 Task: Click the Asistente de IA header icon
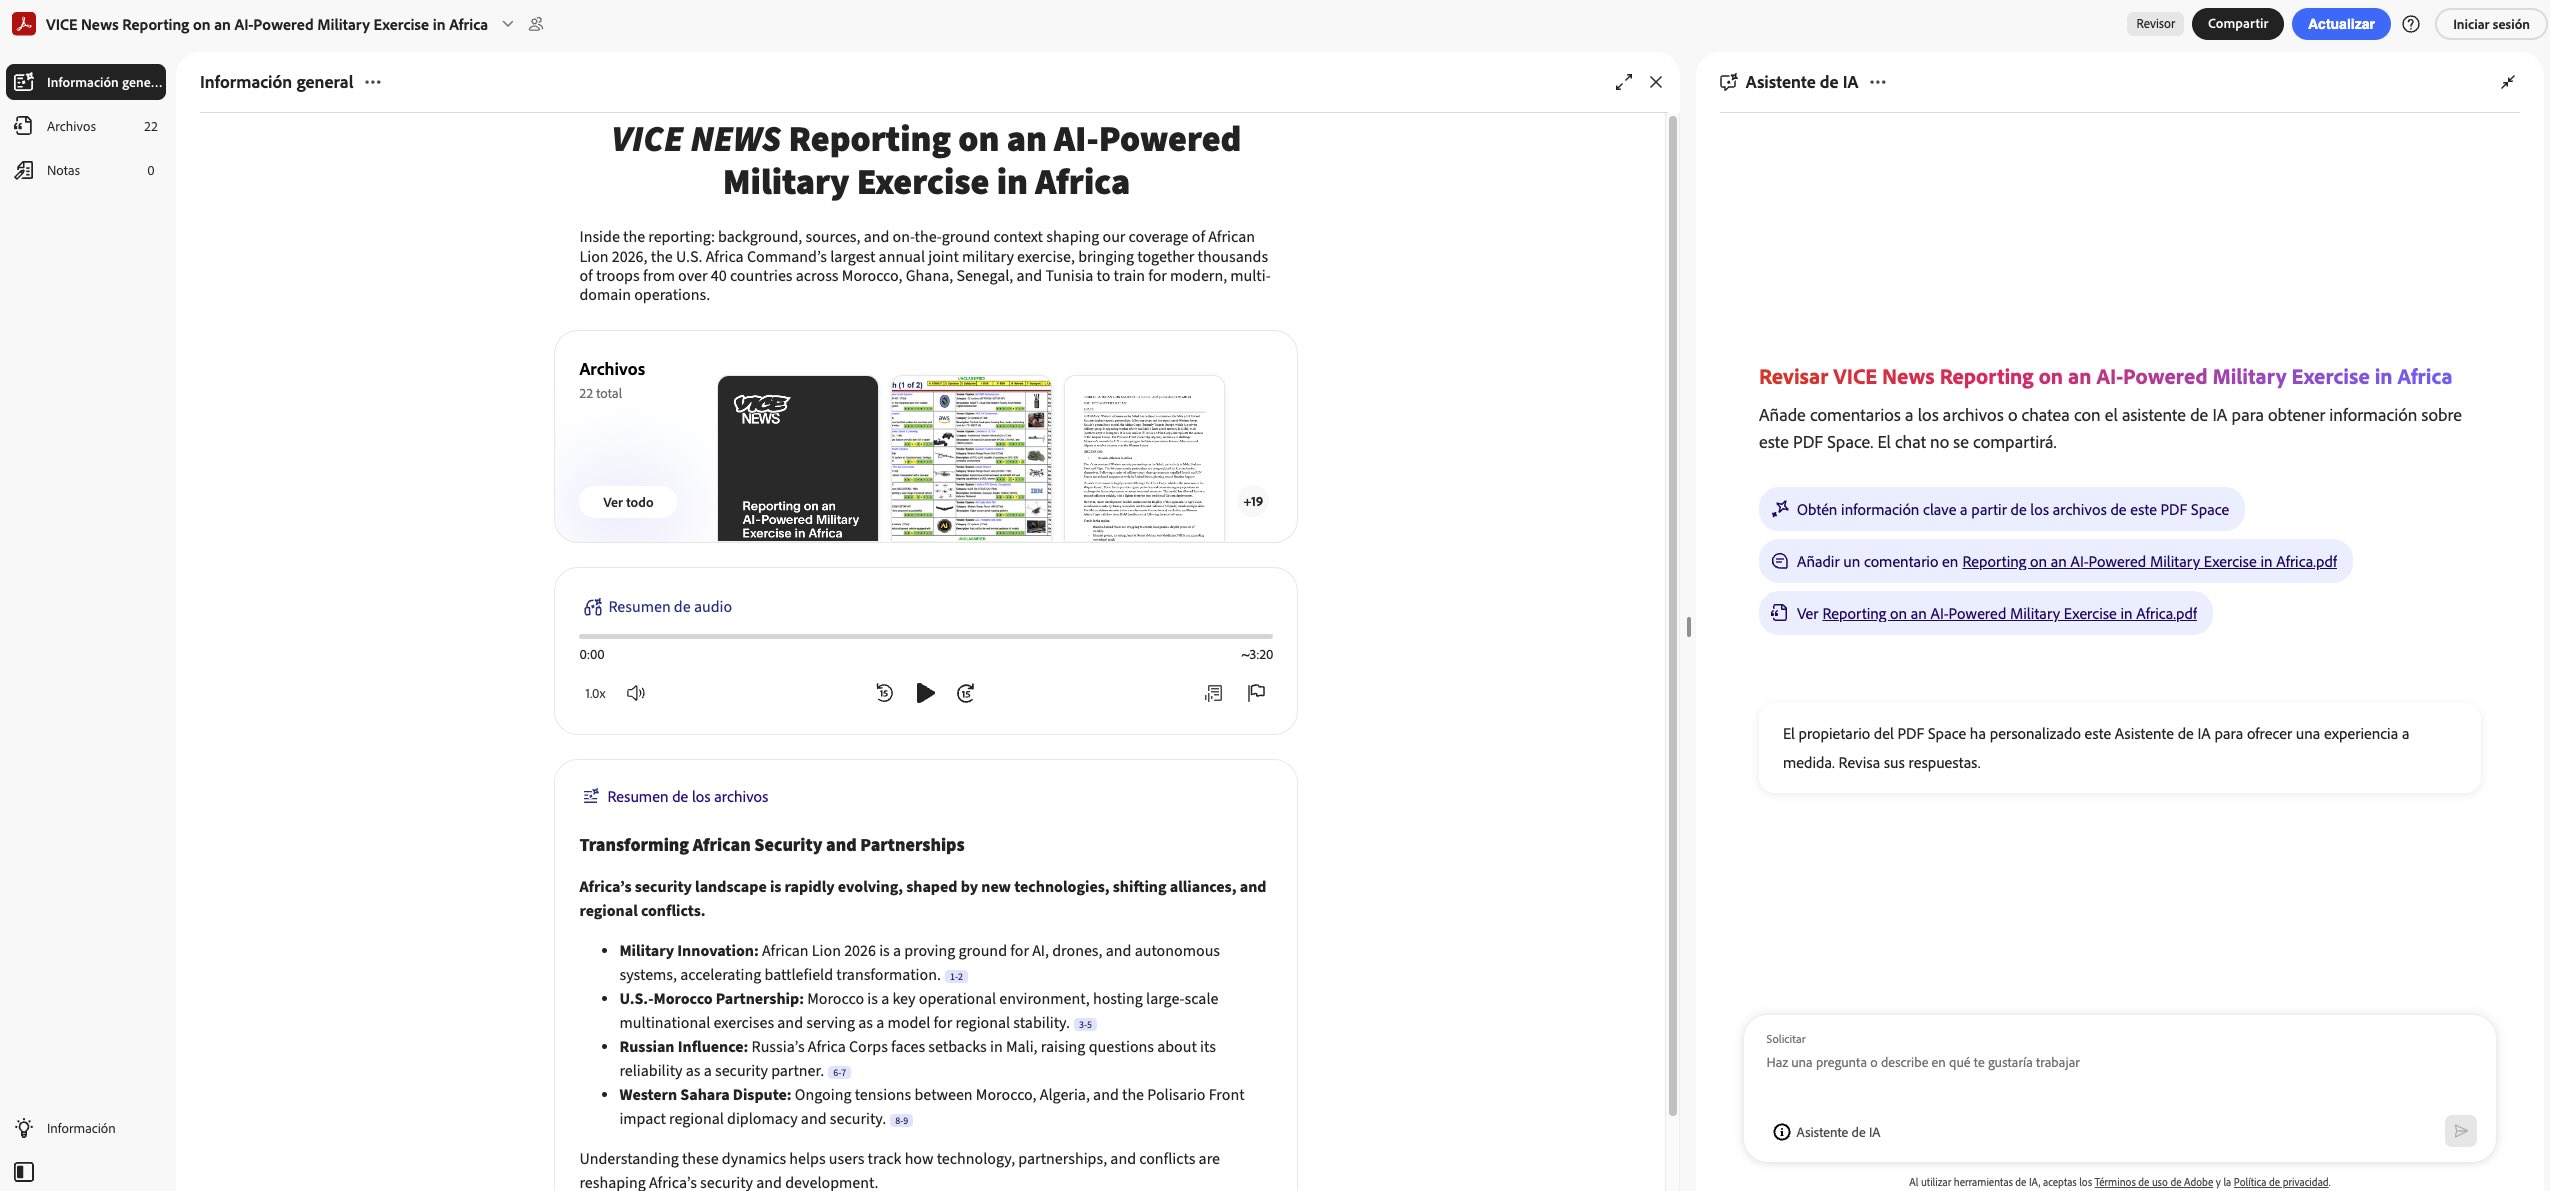pos(1728,82)
